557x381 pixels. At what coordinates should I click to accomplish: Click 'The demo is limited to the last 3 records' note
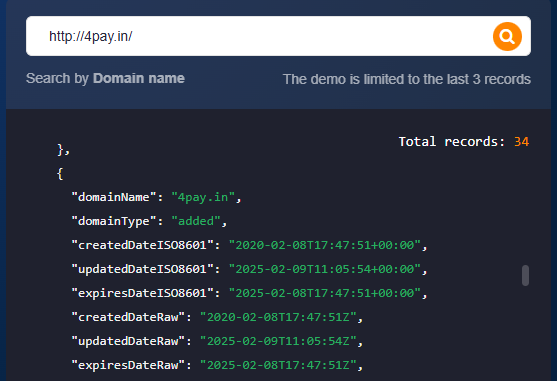(407, 79)
